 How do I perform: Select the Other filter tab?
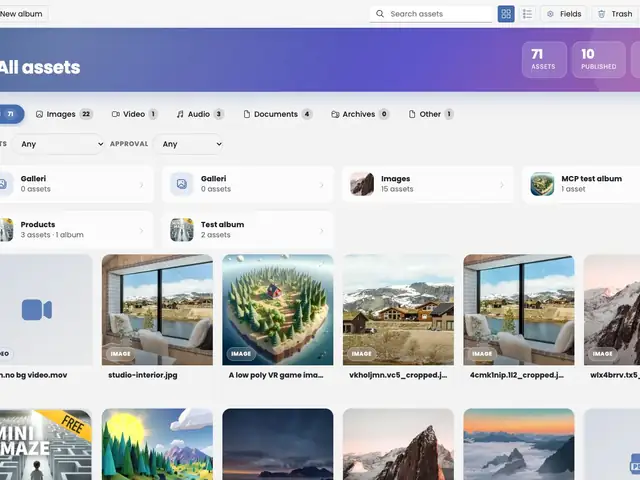click(x=431, y=114)
